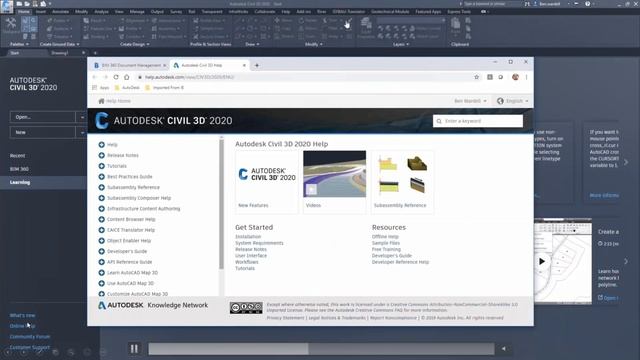
Task: Open the browser three-dot menu
Action: point(527,77)
